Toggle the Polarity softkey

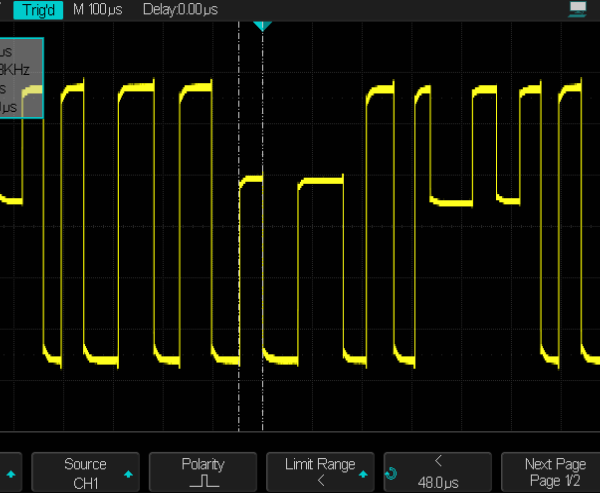pyautogui.click(x=203, y=472)
